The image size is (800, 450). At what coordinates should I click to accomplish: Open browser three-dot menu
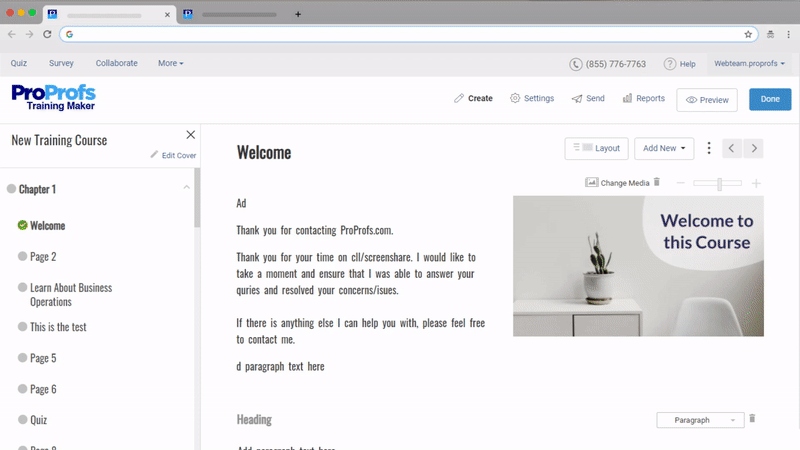788,34
